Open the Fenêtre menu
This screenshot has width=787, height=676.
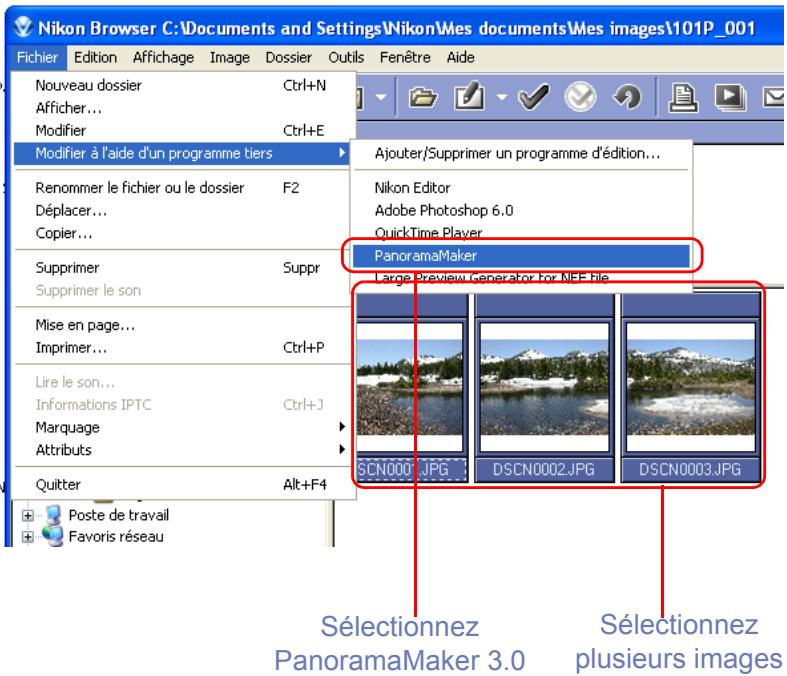pyautogui.click(x=405, y=57)
